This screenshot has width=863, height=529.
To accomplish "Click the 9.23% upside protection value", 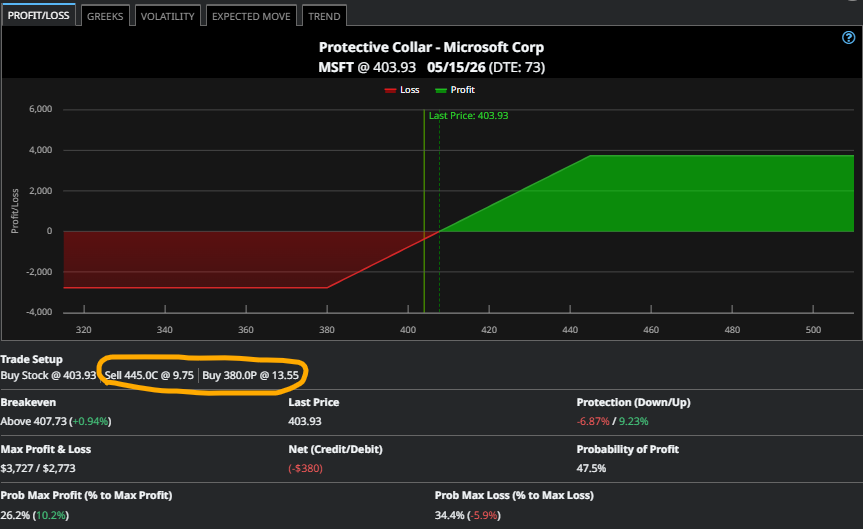I will 633,421.
